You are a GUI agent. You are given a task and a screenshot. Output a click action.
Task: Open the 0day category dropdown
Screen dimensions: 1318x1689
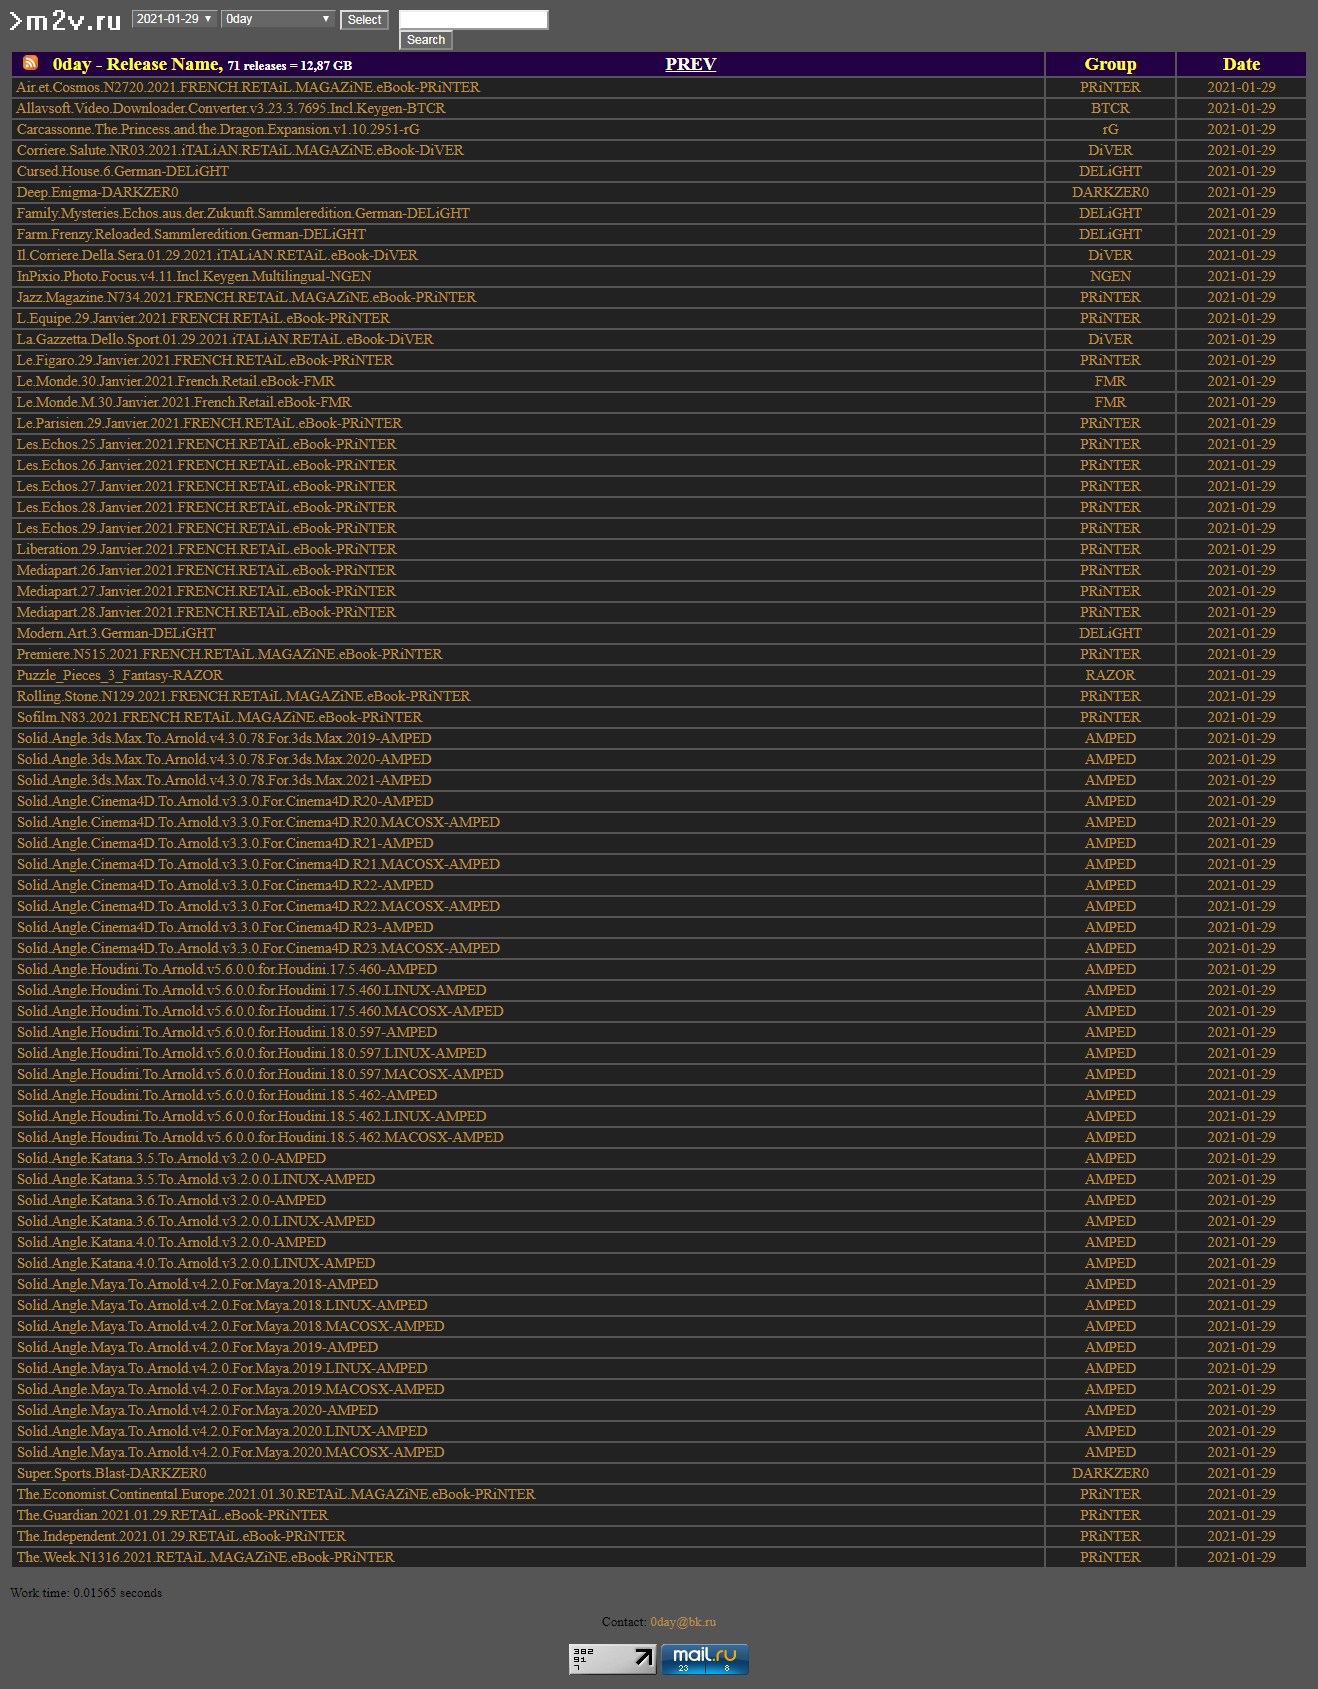[278, 19]
